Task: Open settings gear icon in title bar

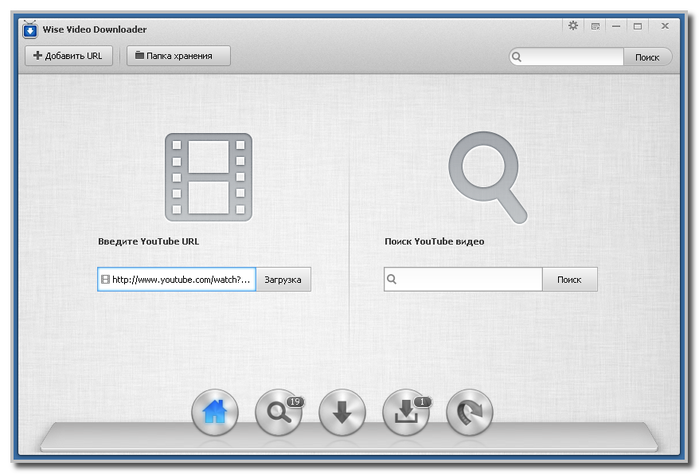Action: coord(573,26)
